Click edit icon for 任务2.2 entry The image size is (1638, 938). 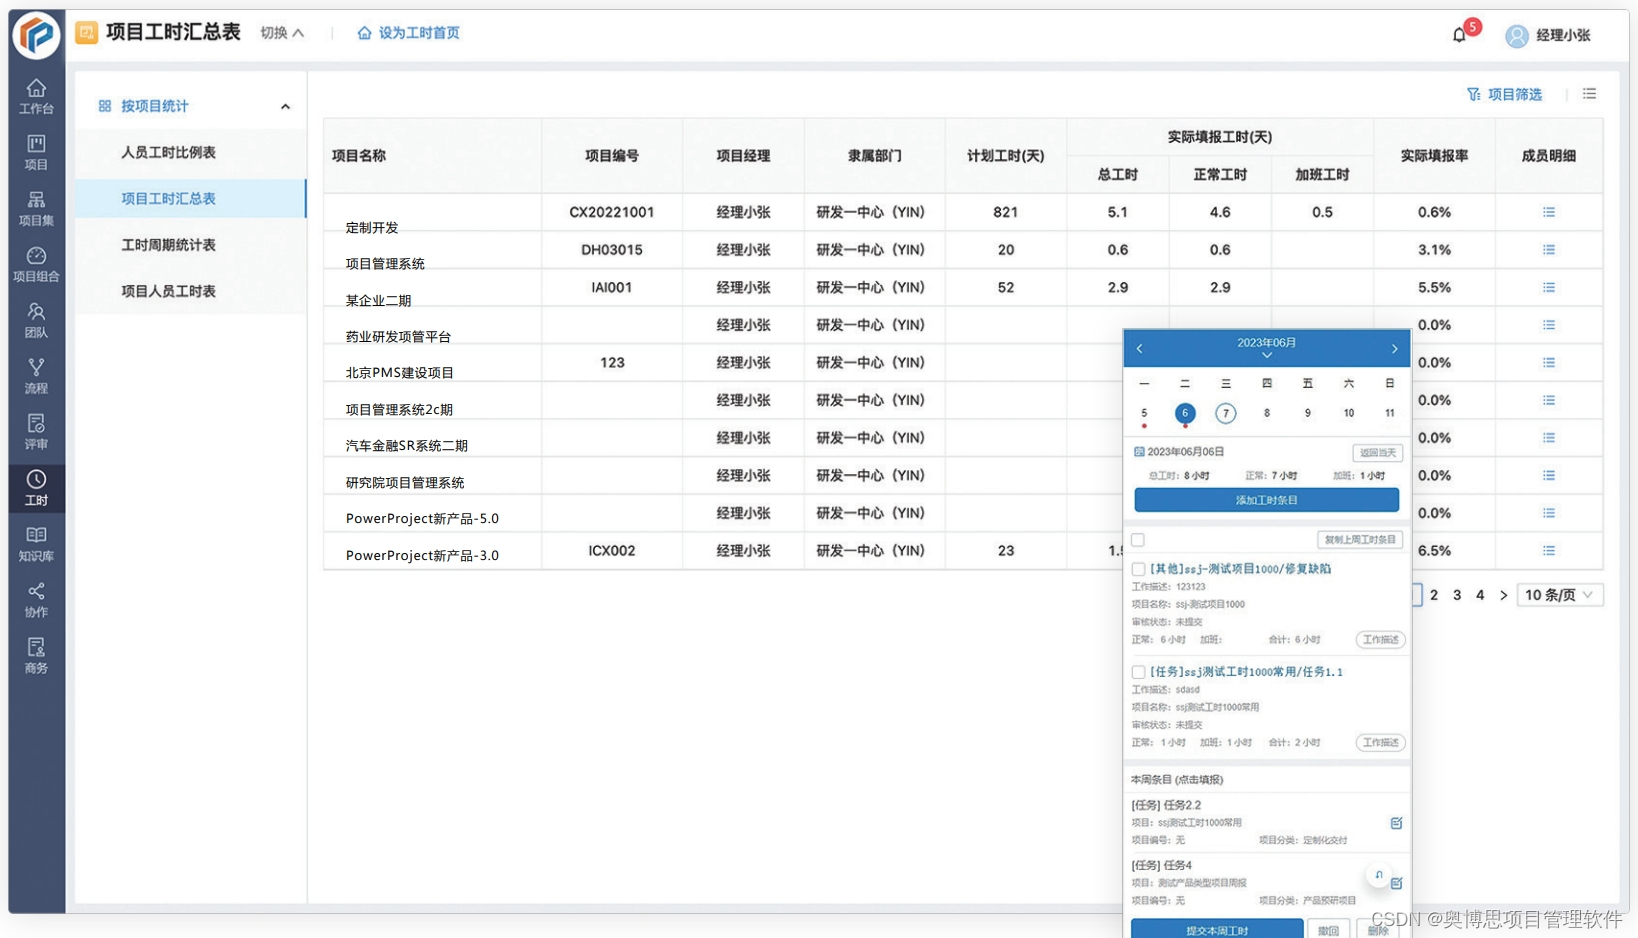pyautogui.click(x=1396, y=823)
